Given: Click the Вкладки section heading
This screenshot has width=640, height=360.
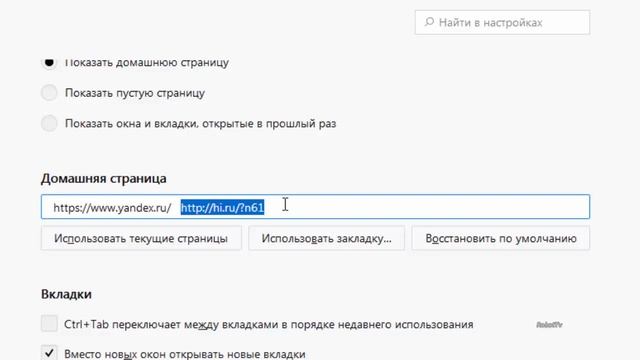Looking at the screenshot, I should click(66, 294).
